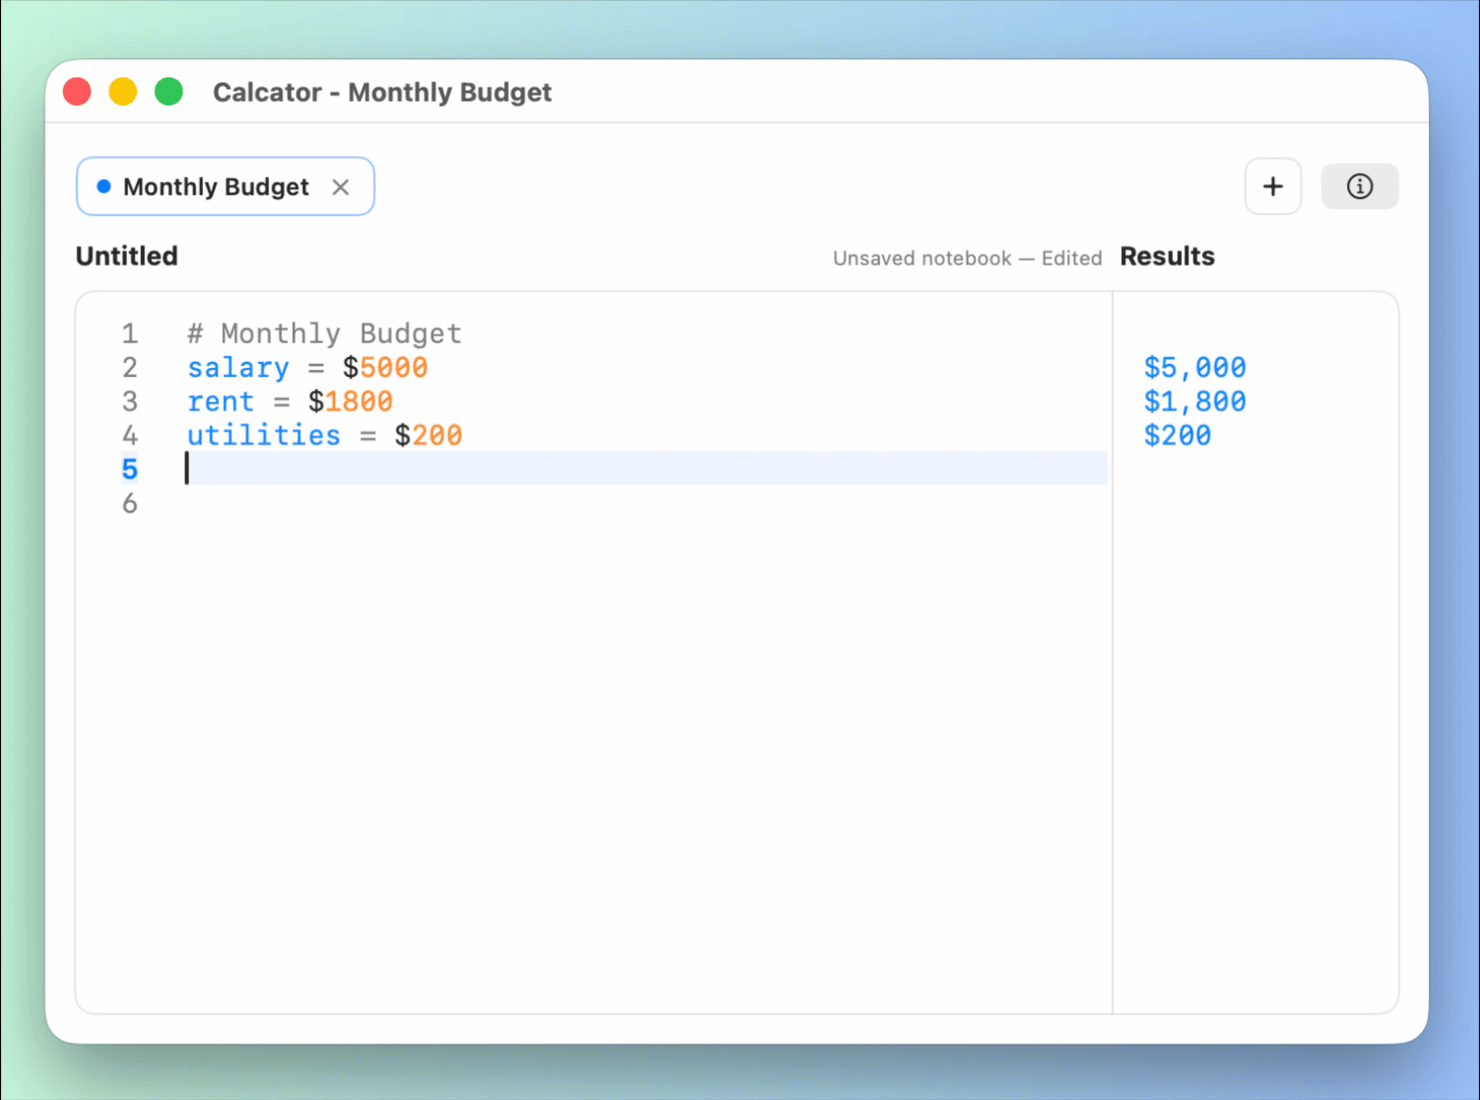Click the blue unsaved dot on the tab
This screenshot has height=1100, width=1480.
103,186
